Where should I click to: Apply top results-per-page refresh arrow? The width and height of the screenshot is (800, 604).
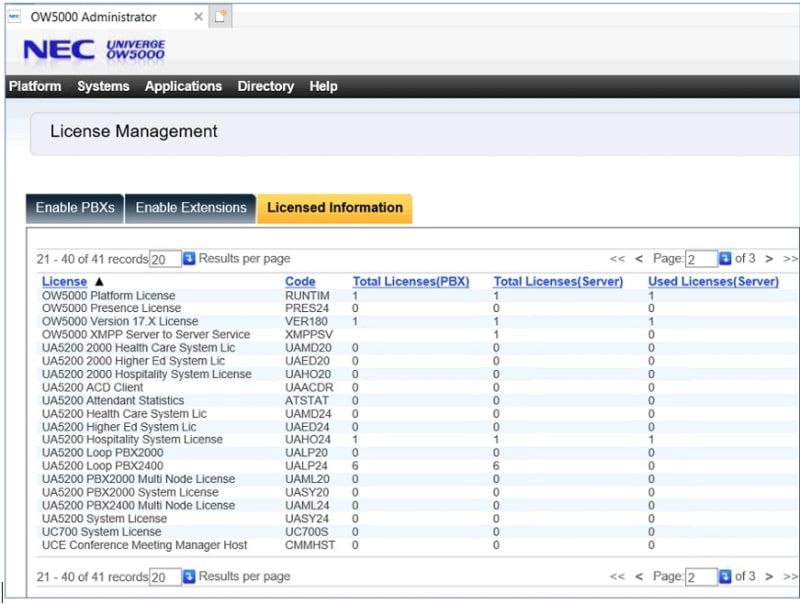189,259
